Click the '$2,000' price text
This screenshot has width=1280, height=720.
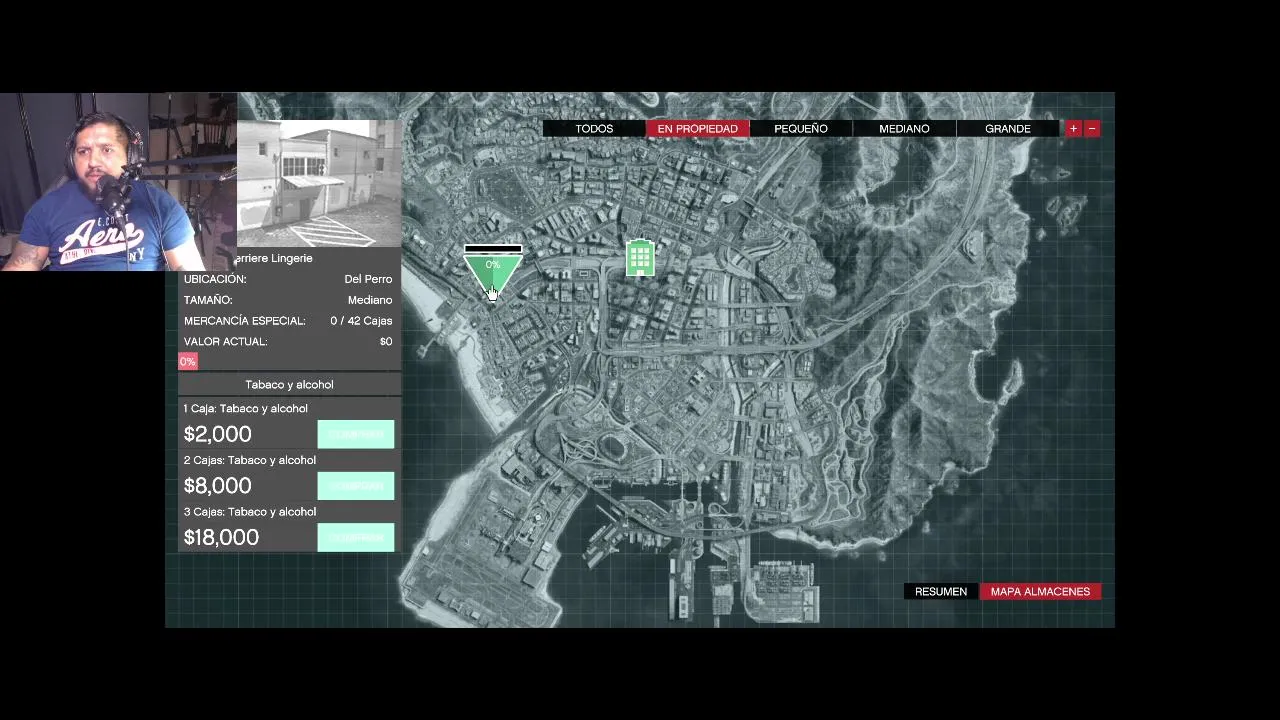[218, 434]
